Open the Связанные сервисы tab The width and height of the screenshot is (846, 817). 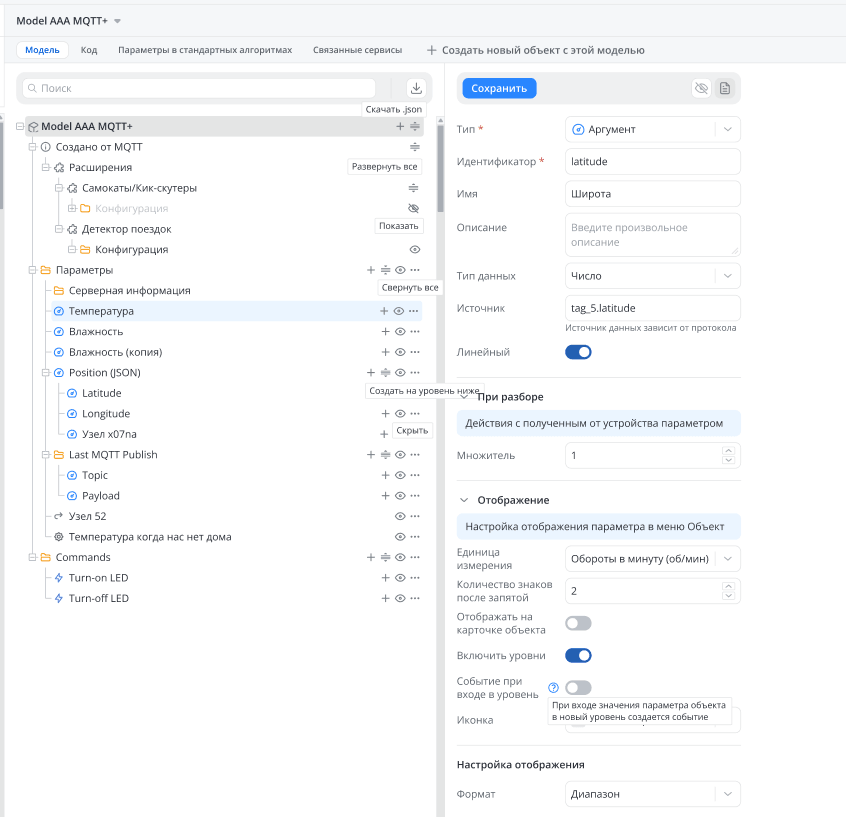357,50
